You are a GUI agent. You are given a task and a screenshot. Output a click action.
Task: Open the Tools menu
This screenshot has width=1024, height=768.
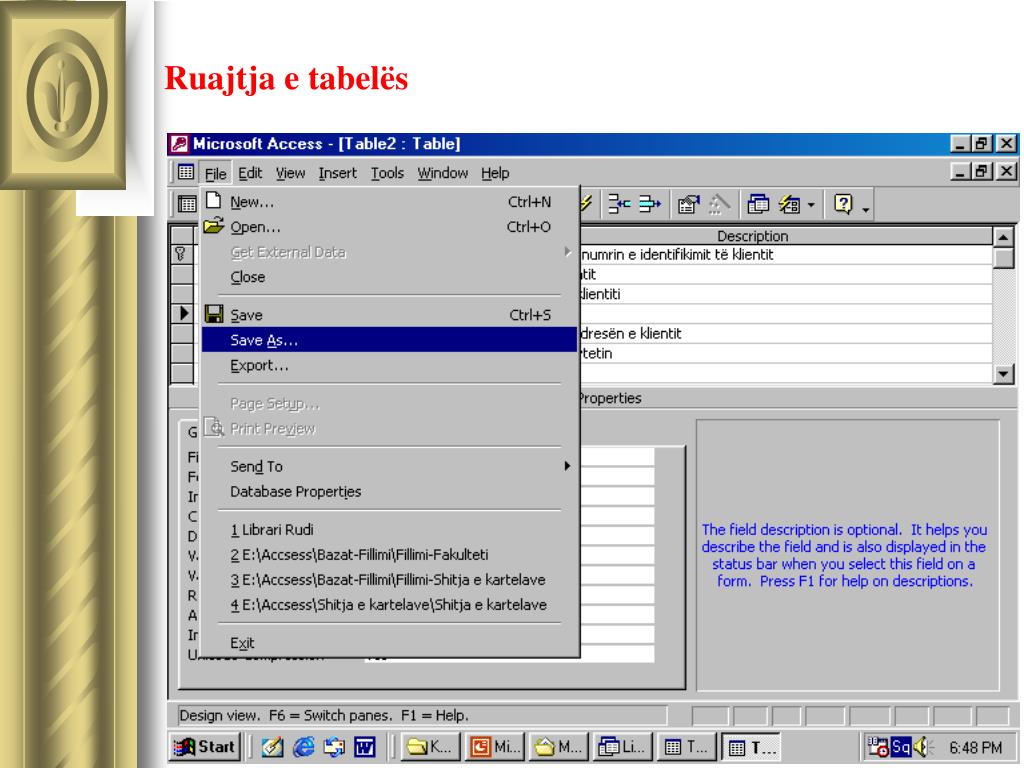387,173
